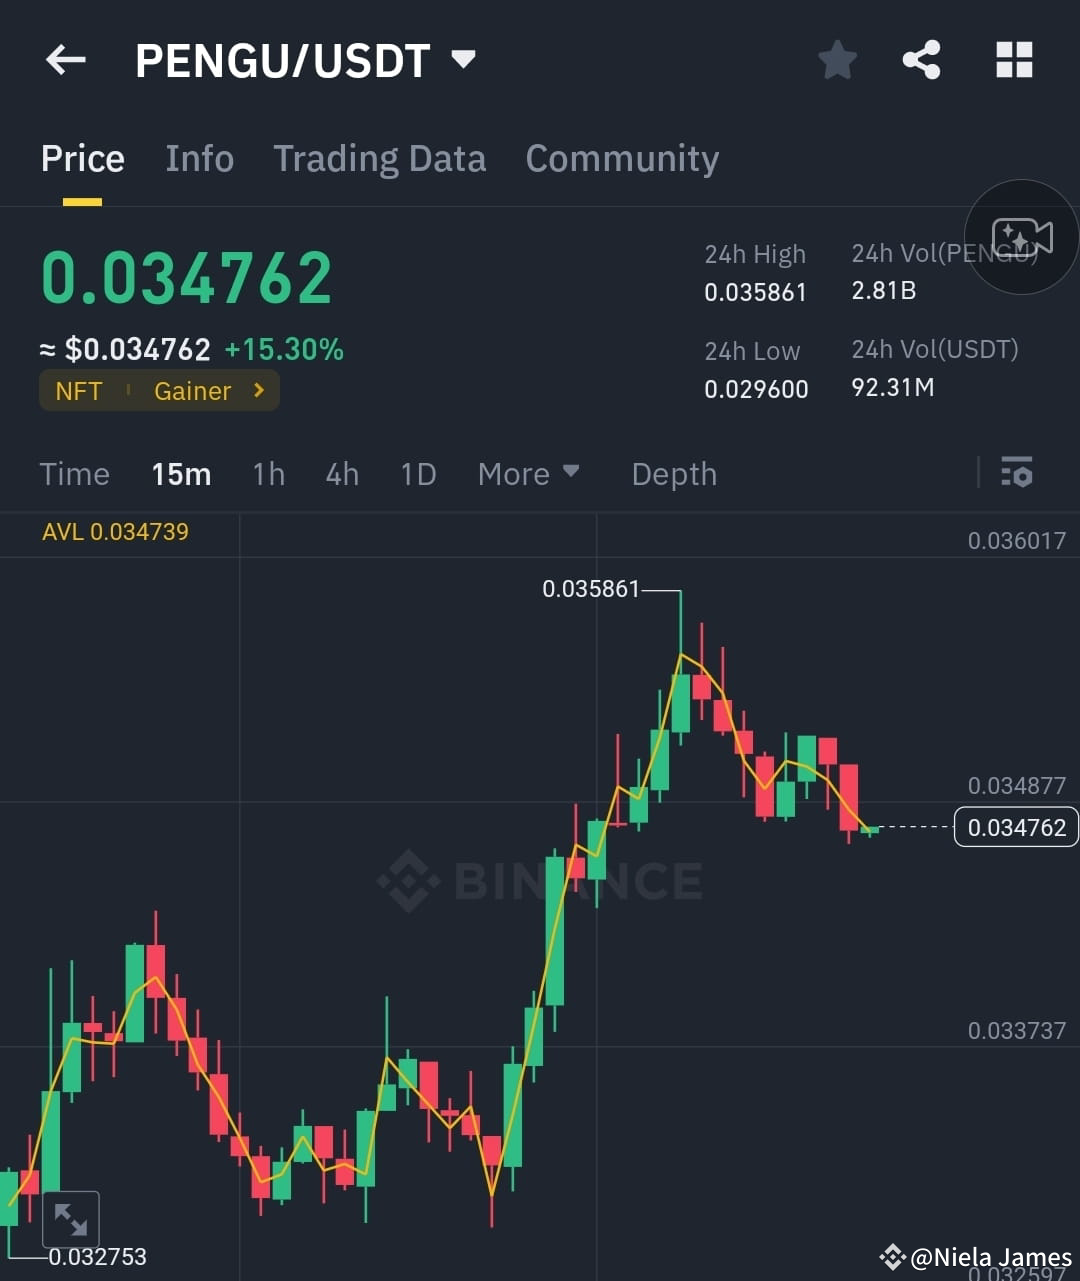The width and height of the screenshot is (1080, 1281).
Task: Switch chart interval to 1D
Action: pyautogui.click(x=418, y=474)
